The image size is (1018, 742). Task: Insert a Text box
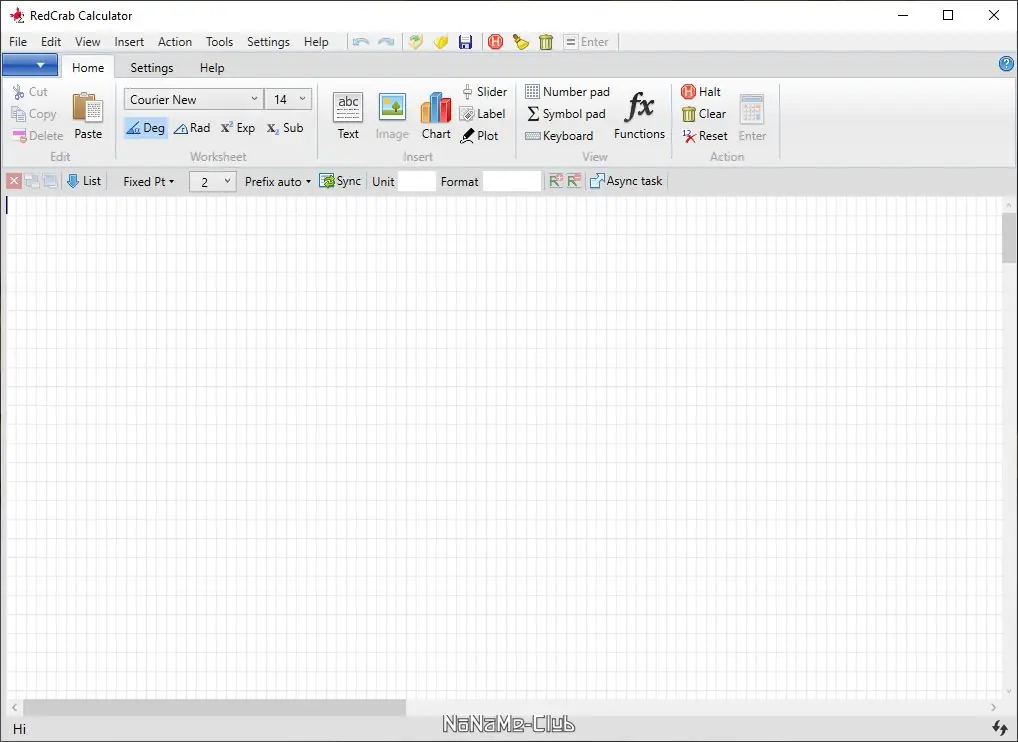pyautogui.click(x=348, y=116)
